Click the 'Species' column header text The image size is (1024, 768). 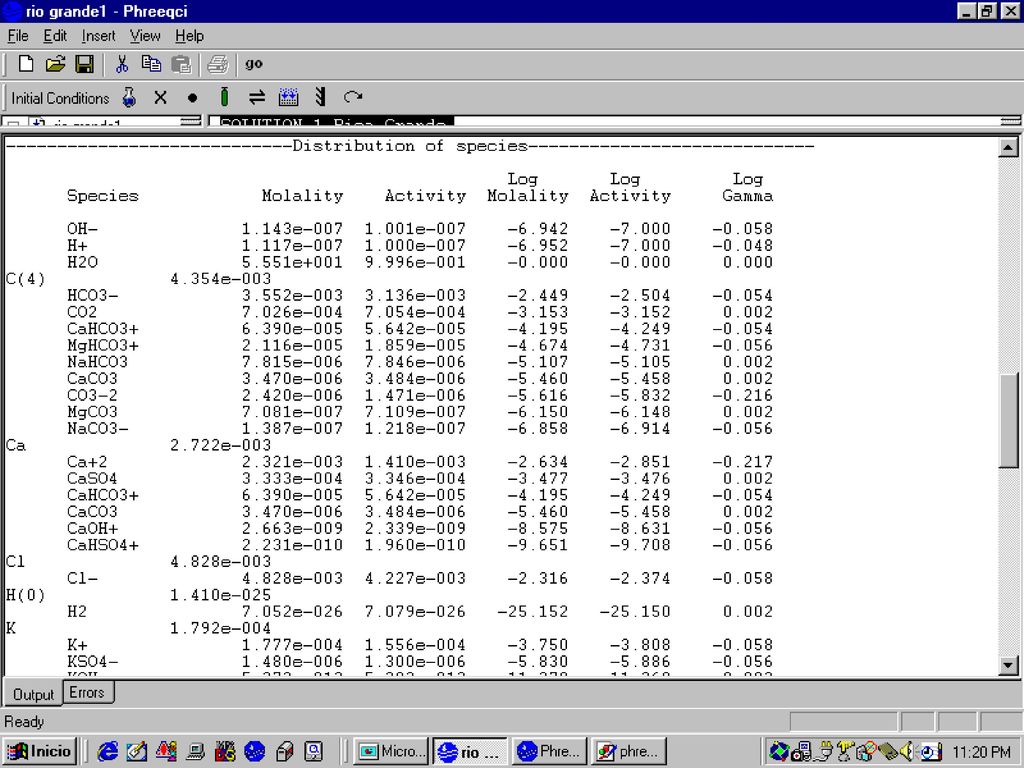[103, 196]
